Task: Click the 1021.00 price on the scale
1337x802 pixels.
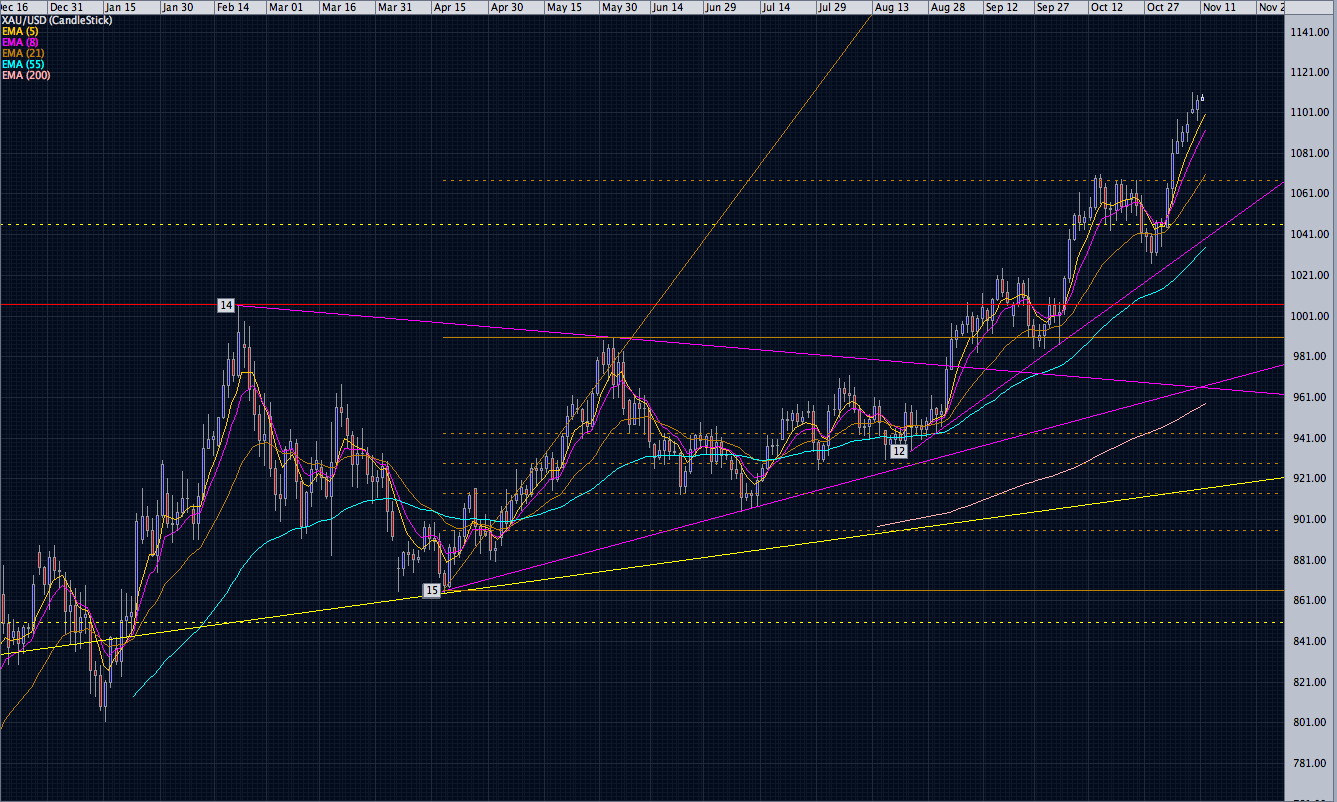Action: tap(1309, 275)
